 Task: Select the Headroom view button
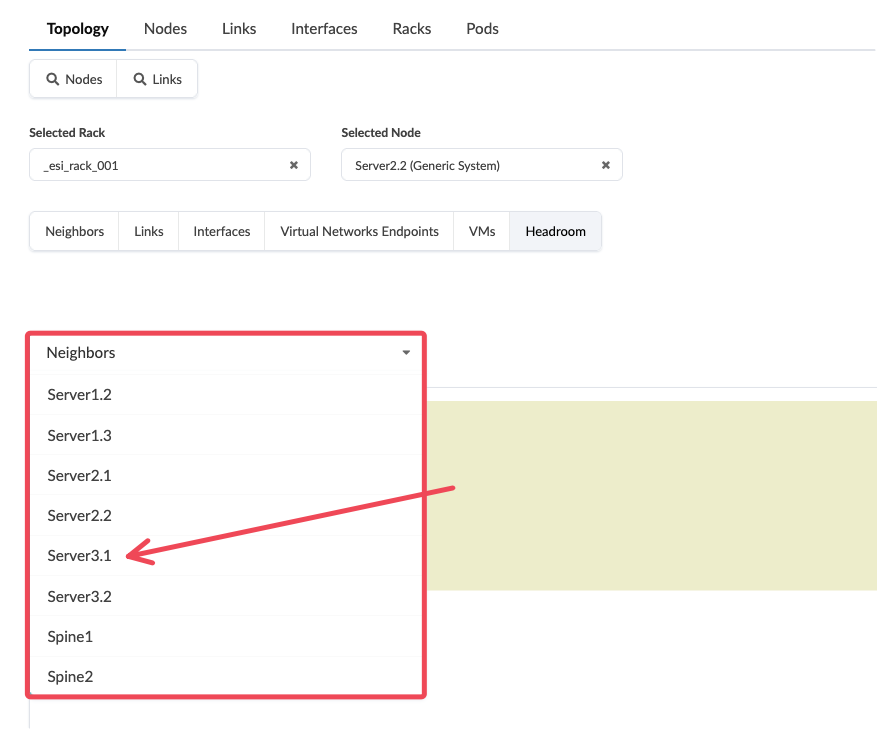[x=555, y=231]
